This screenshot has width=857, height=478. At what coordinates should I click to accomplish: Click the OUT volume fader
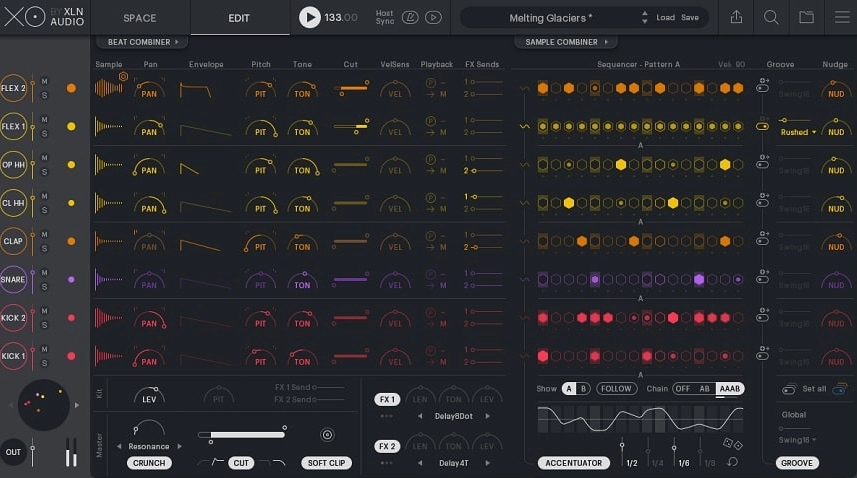[33, 451]
